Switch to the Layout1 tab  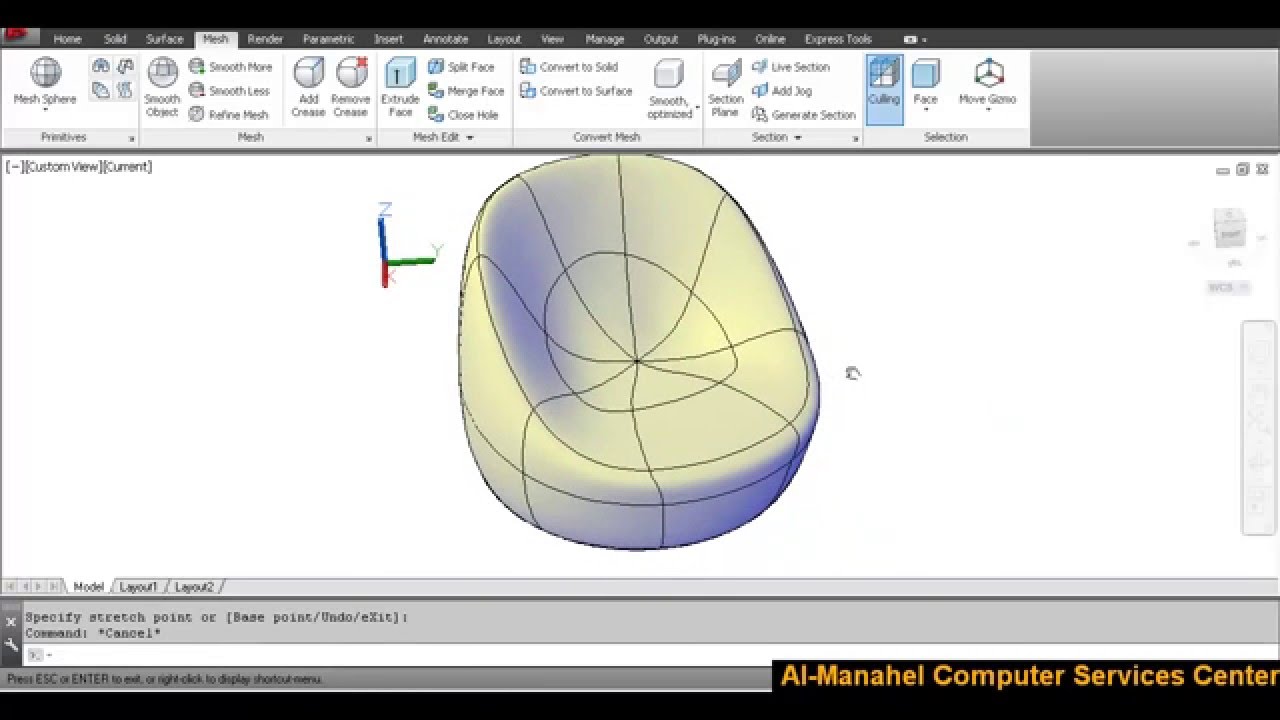[139, 587]
